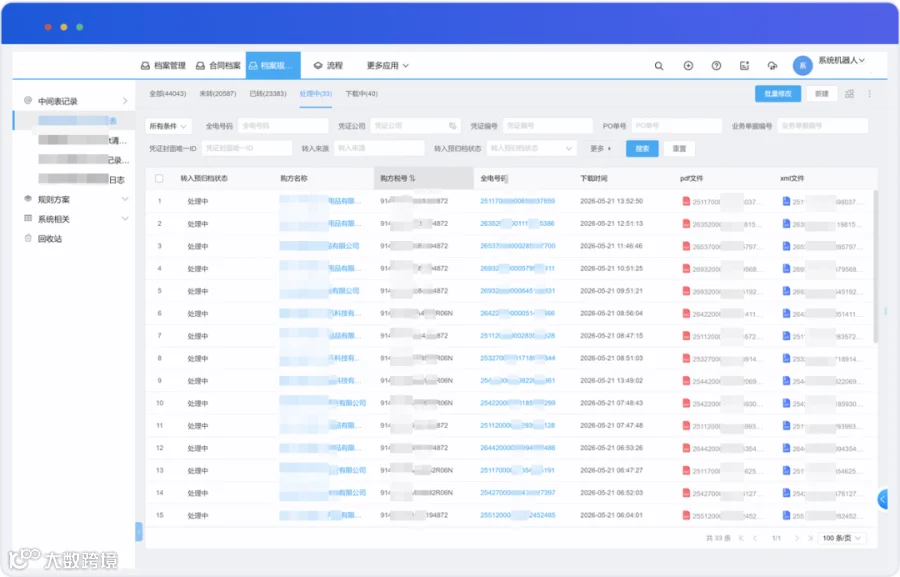Image resolution: width=900 pixels, height=577 pixels.
Task: Click the 新建 button
Action: coord(822,94)
